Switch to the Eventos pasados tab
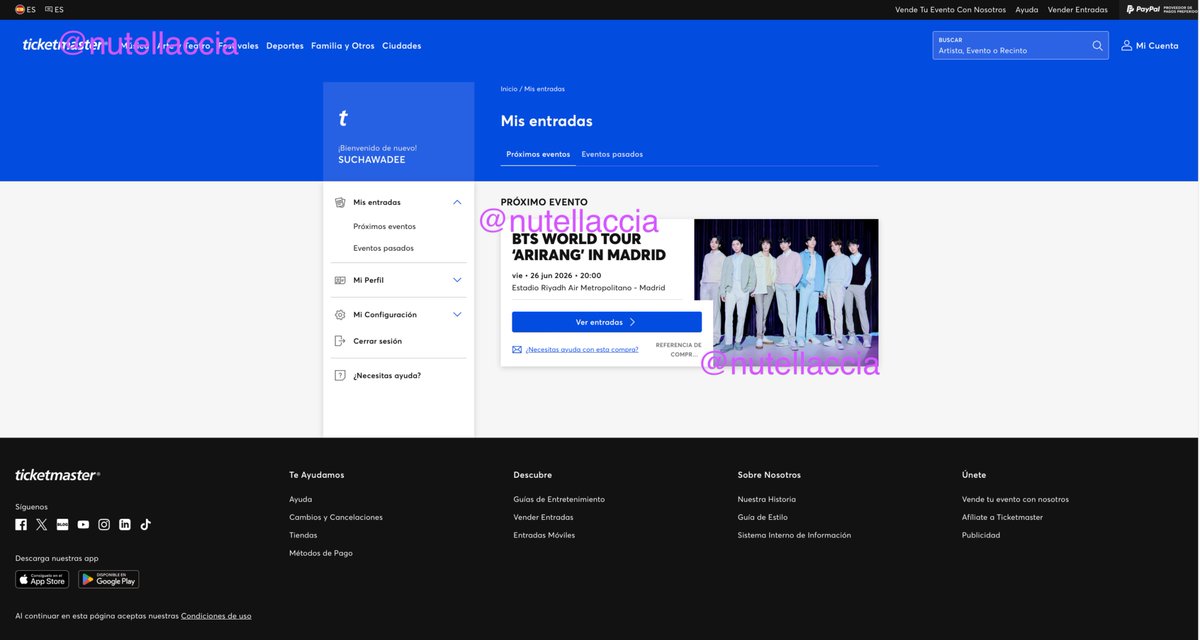The image size is (1200, 640). point(612,154)
